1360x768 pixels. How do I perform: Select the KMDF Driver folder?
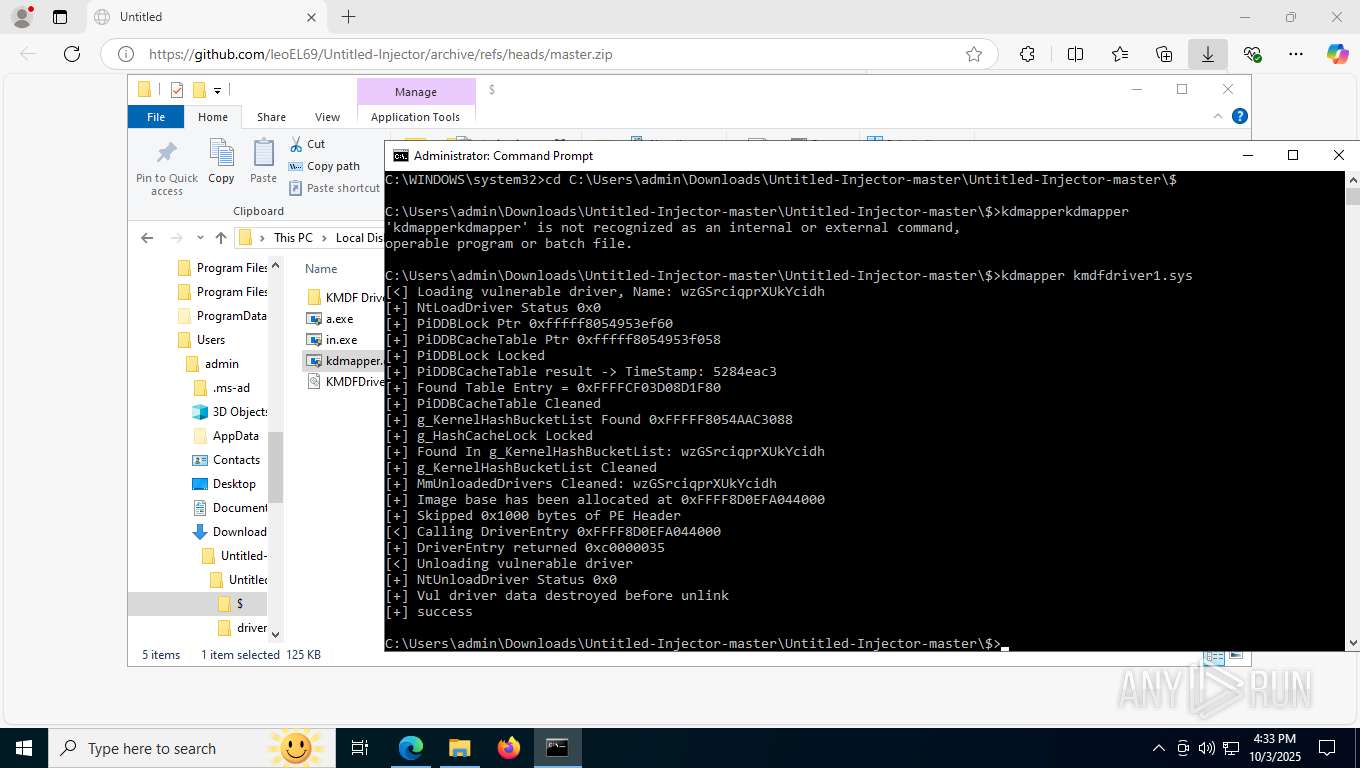345,297
